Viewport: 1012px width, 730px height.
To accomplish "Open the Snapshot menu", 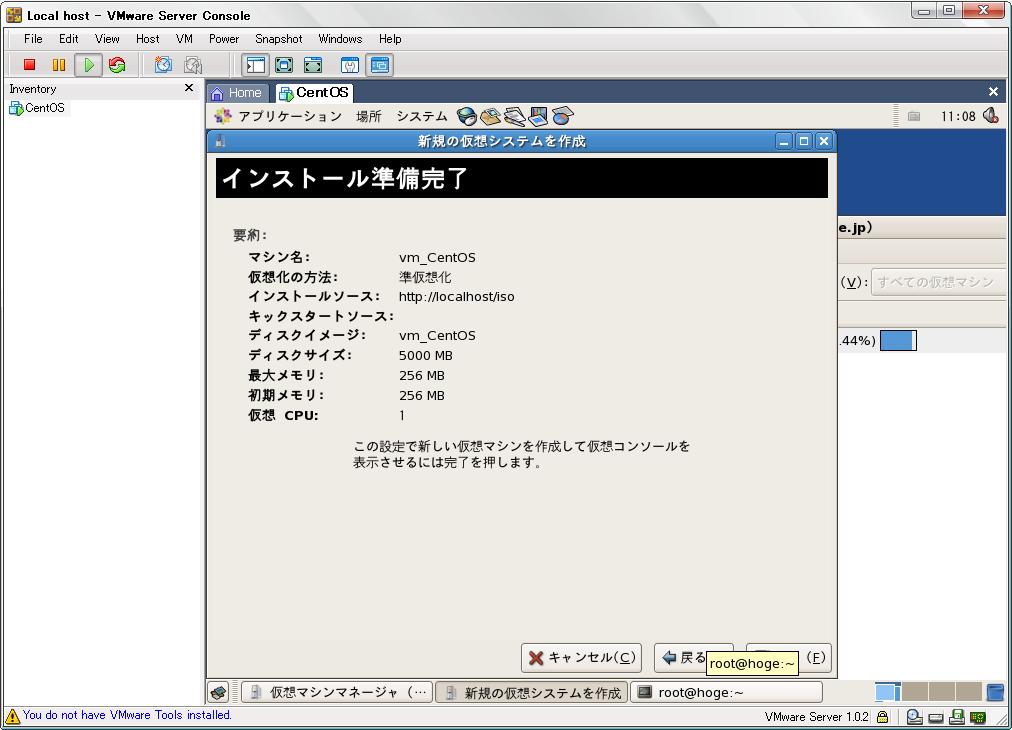I will [x=278, y=39].
